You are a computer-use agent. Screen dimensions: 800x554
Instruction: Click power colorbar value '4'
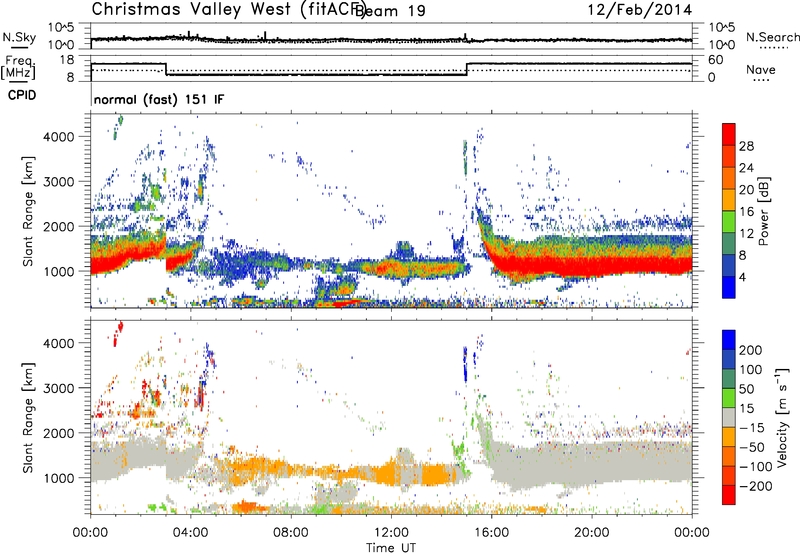point(742,277)
